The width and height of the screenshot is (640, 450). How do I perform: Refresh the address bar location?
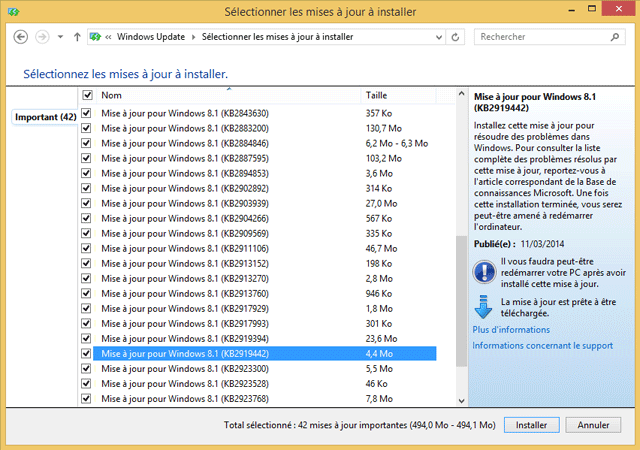click(456, 37)
